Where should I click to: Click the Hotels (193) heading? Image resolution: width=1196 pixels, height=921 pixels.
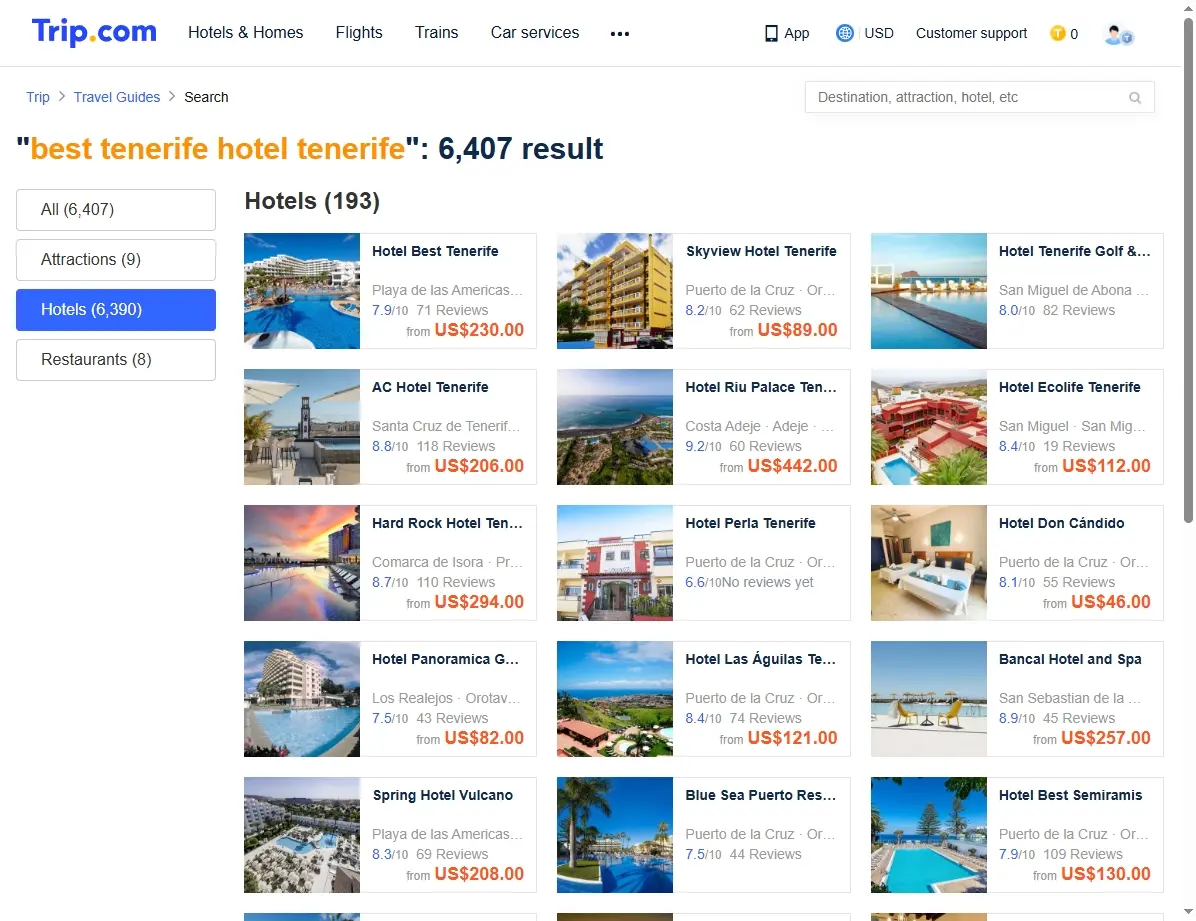coord(312,201)
